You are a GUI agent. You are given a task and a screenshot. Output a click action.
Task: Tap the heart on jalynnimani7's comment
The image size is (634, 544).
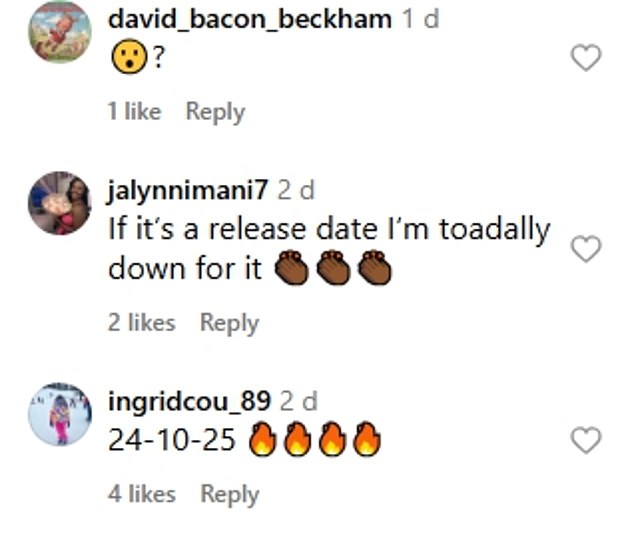[585, 249]
